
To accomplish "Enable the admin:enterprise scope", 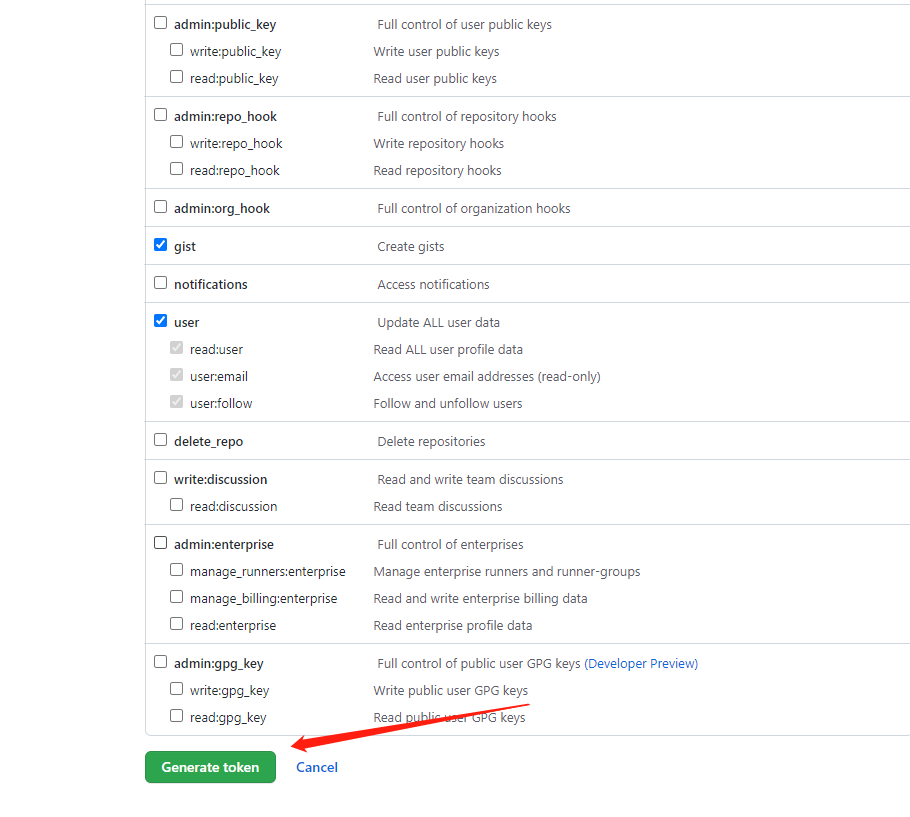I will [x=160, y=542].
